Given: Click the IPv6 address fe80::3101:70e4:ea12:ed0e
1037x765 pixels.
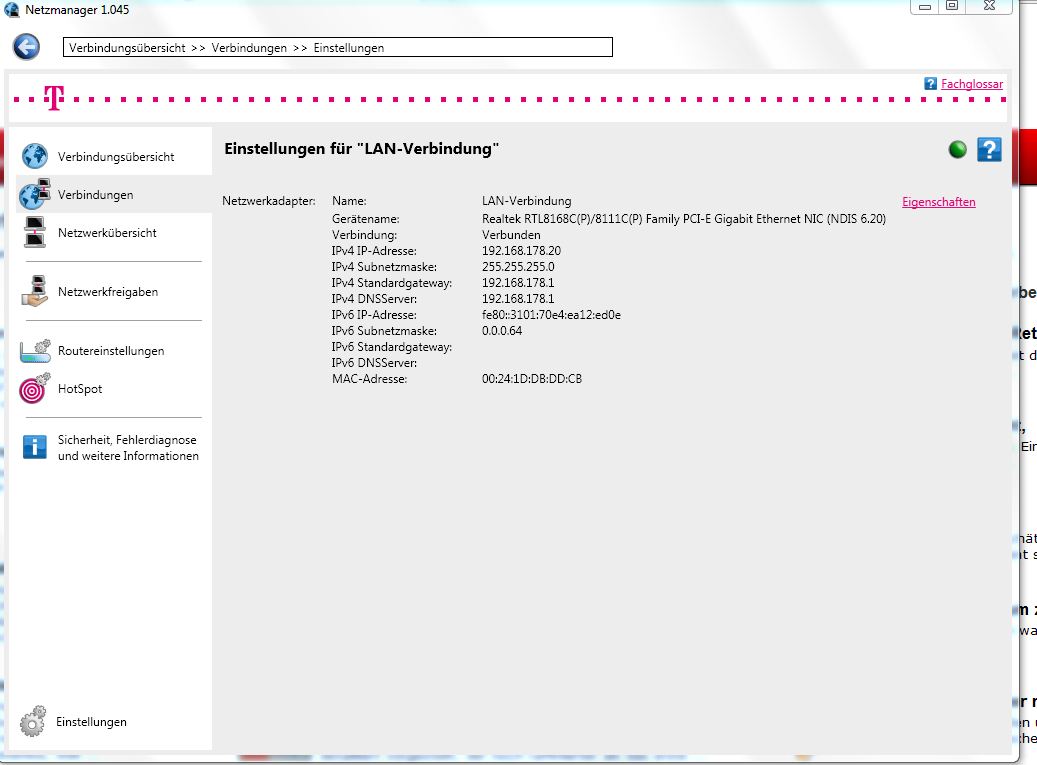Looking at the screenshot, I should click(551, 315).
